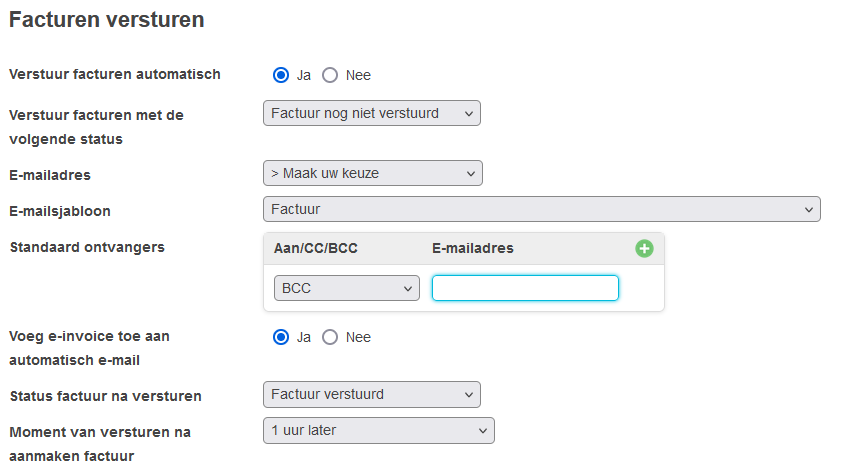Open the '1 uur later' timing dropdown
Viewport: 841px width, 467px height.
tap(378, 431)
